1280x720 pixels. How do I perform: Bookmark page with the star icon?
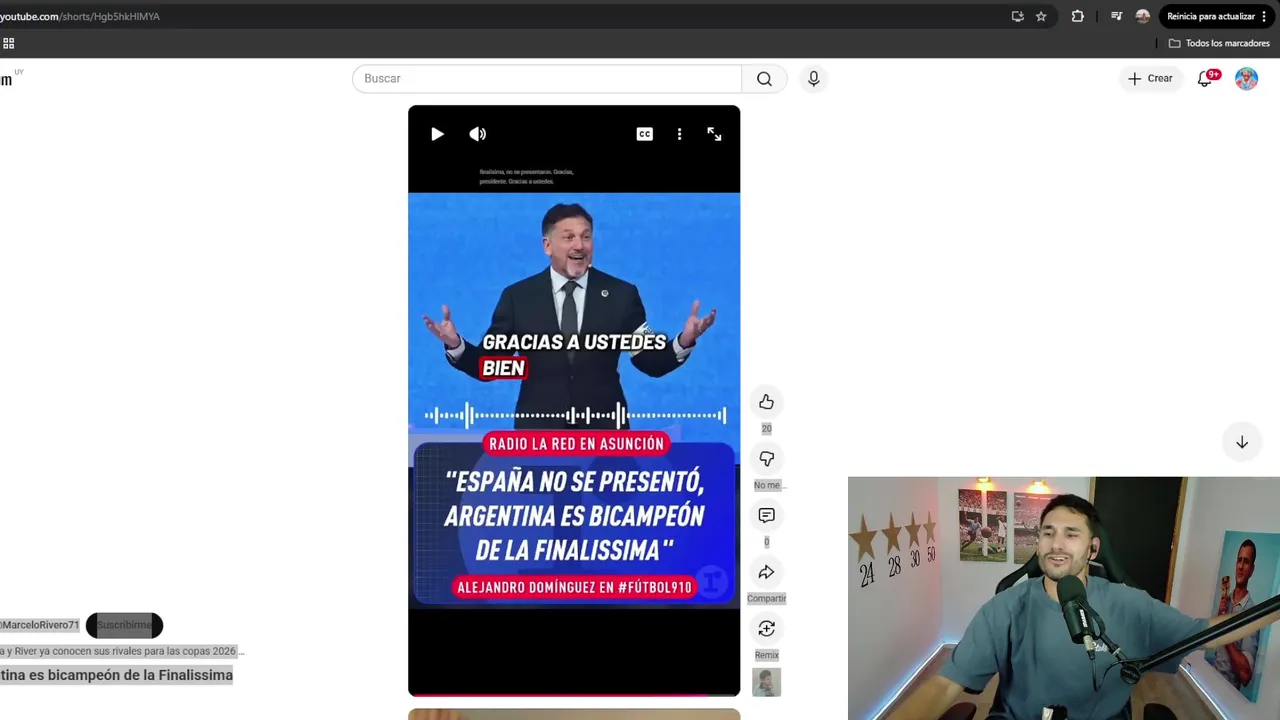[1041, 16]
